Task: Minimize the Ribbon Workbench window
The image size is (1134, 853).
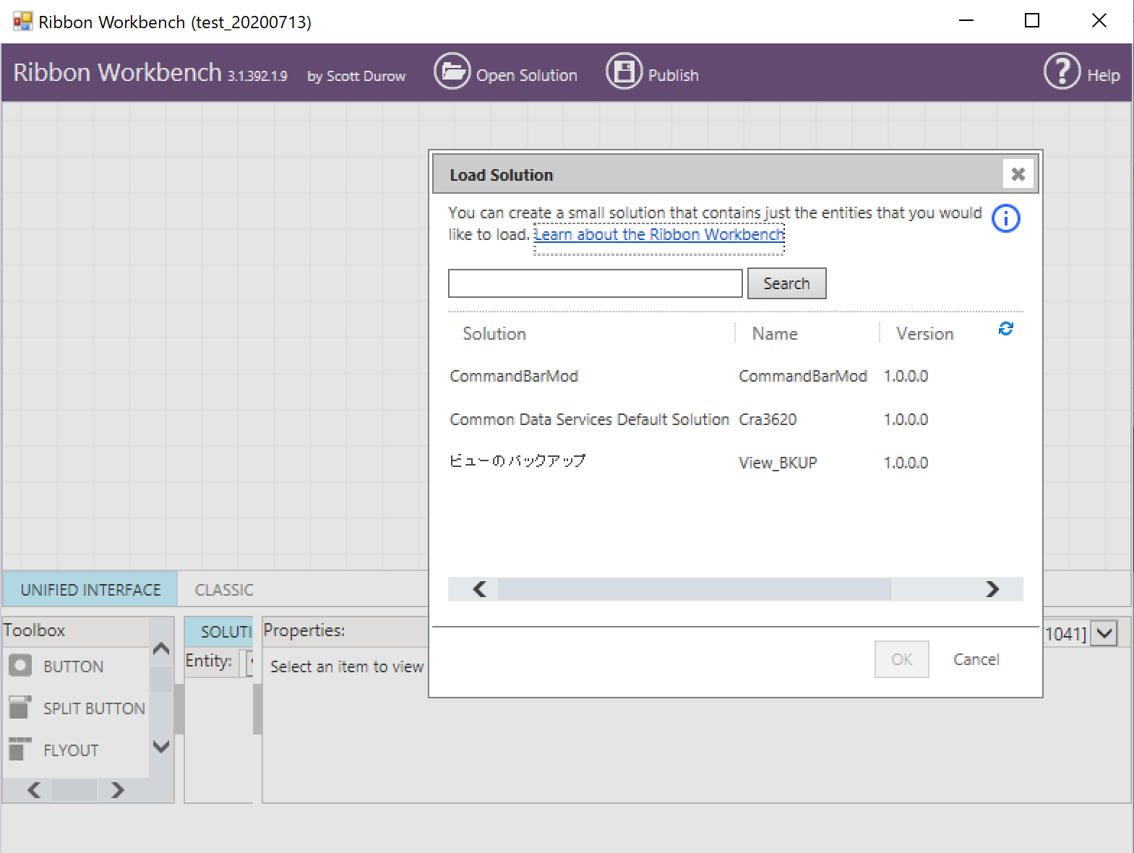Action: coord(966,20)
